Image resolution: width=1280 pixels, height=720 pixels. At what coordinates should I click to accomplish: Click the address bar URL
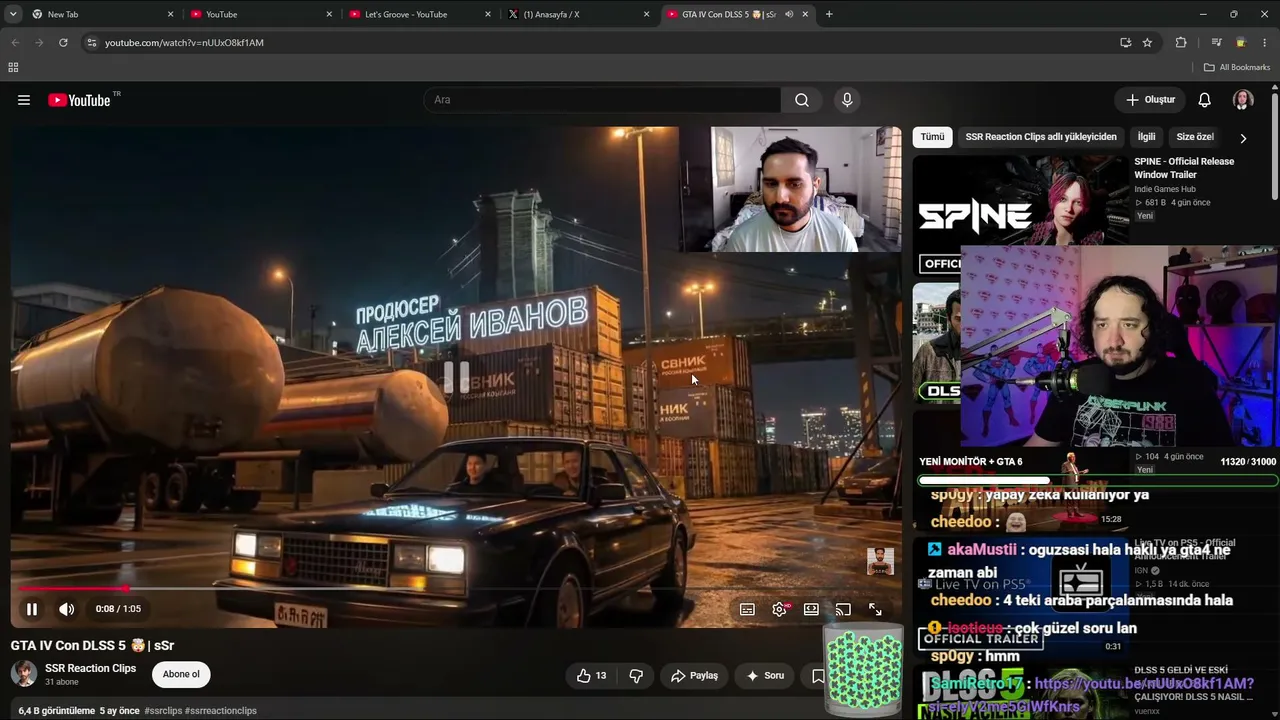tap(184, 43)
